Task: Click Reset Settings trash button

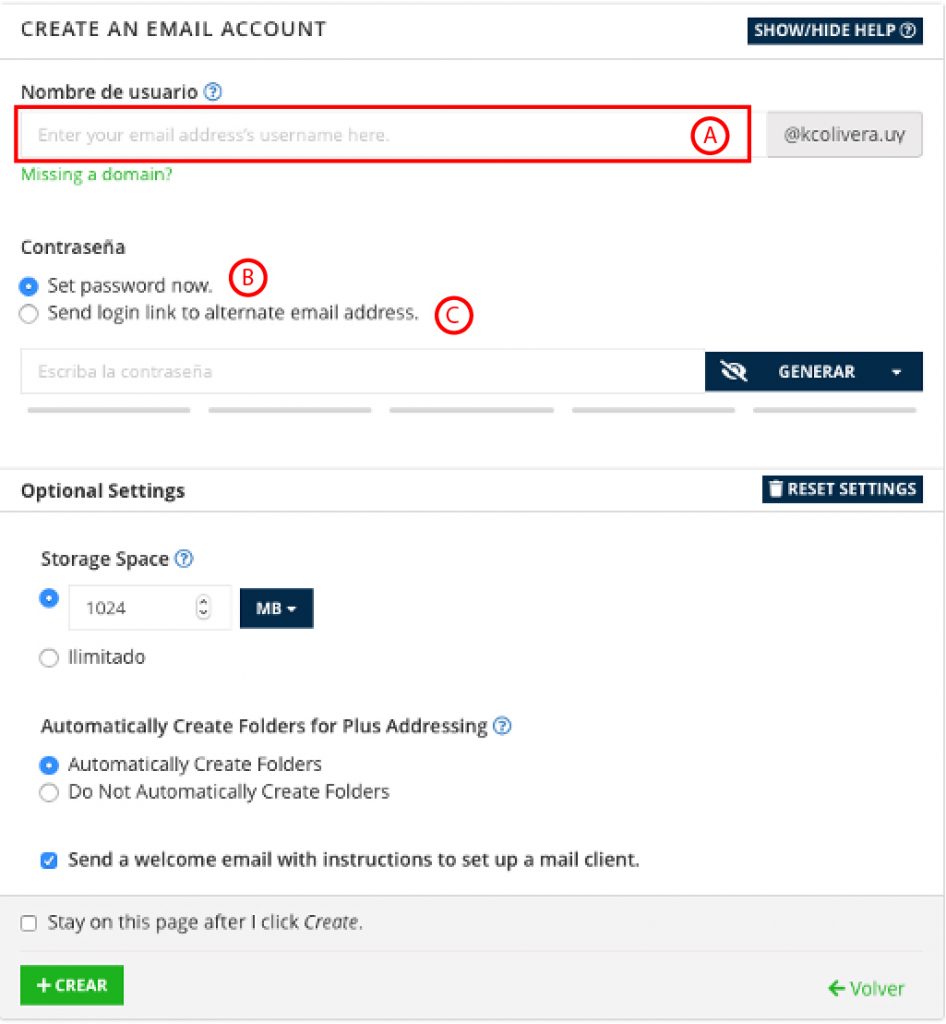Action: (x=842, y=489)
